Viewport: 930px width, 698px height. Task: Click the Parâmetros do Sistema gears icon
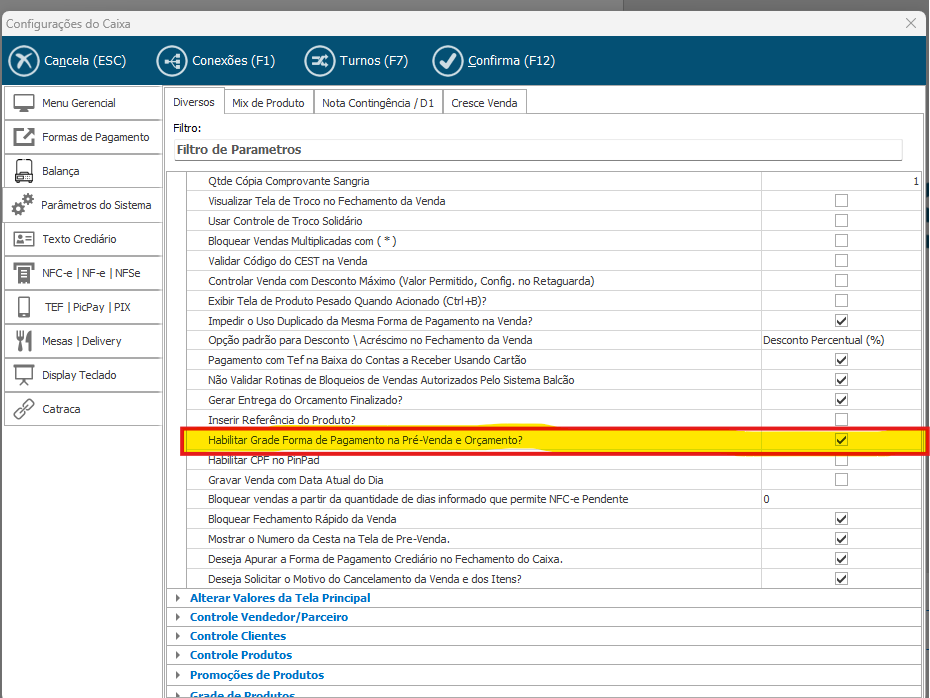tap(23, 205)
